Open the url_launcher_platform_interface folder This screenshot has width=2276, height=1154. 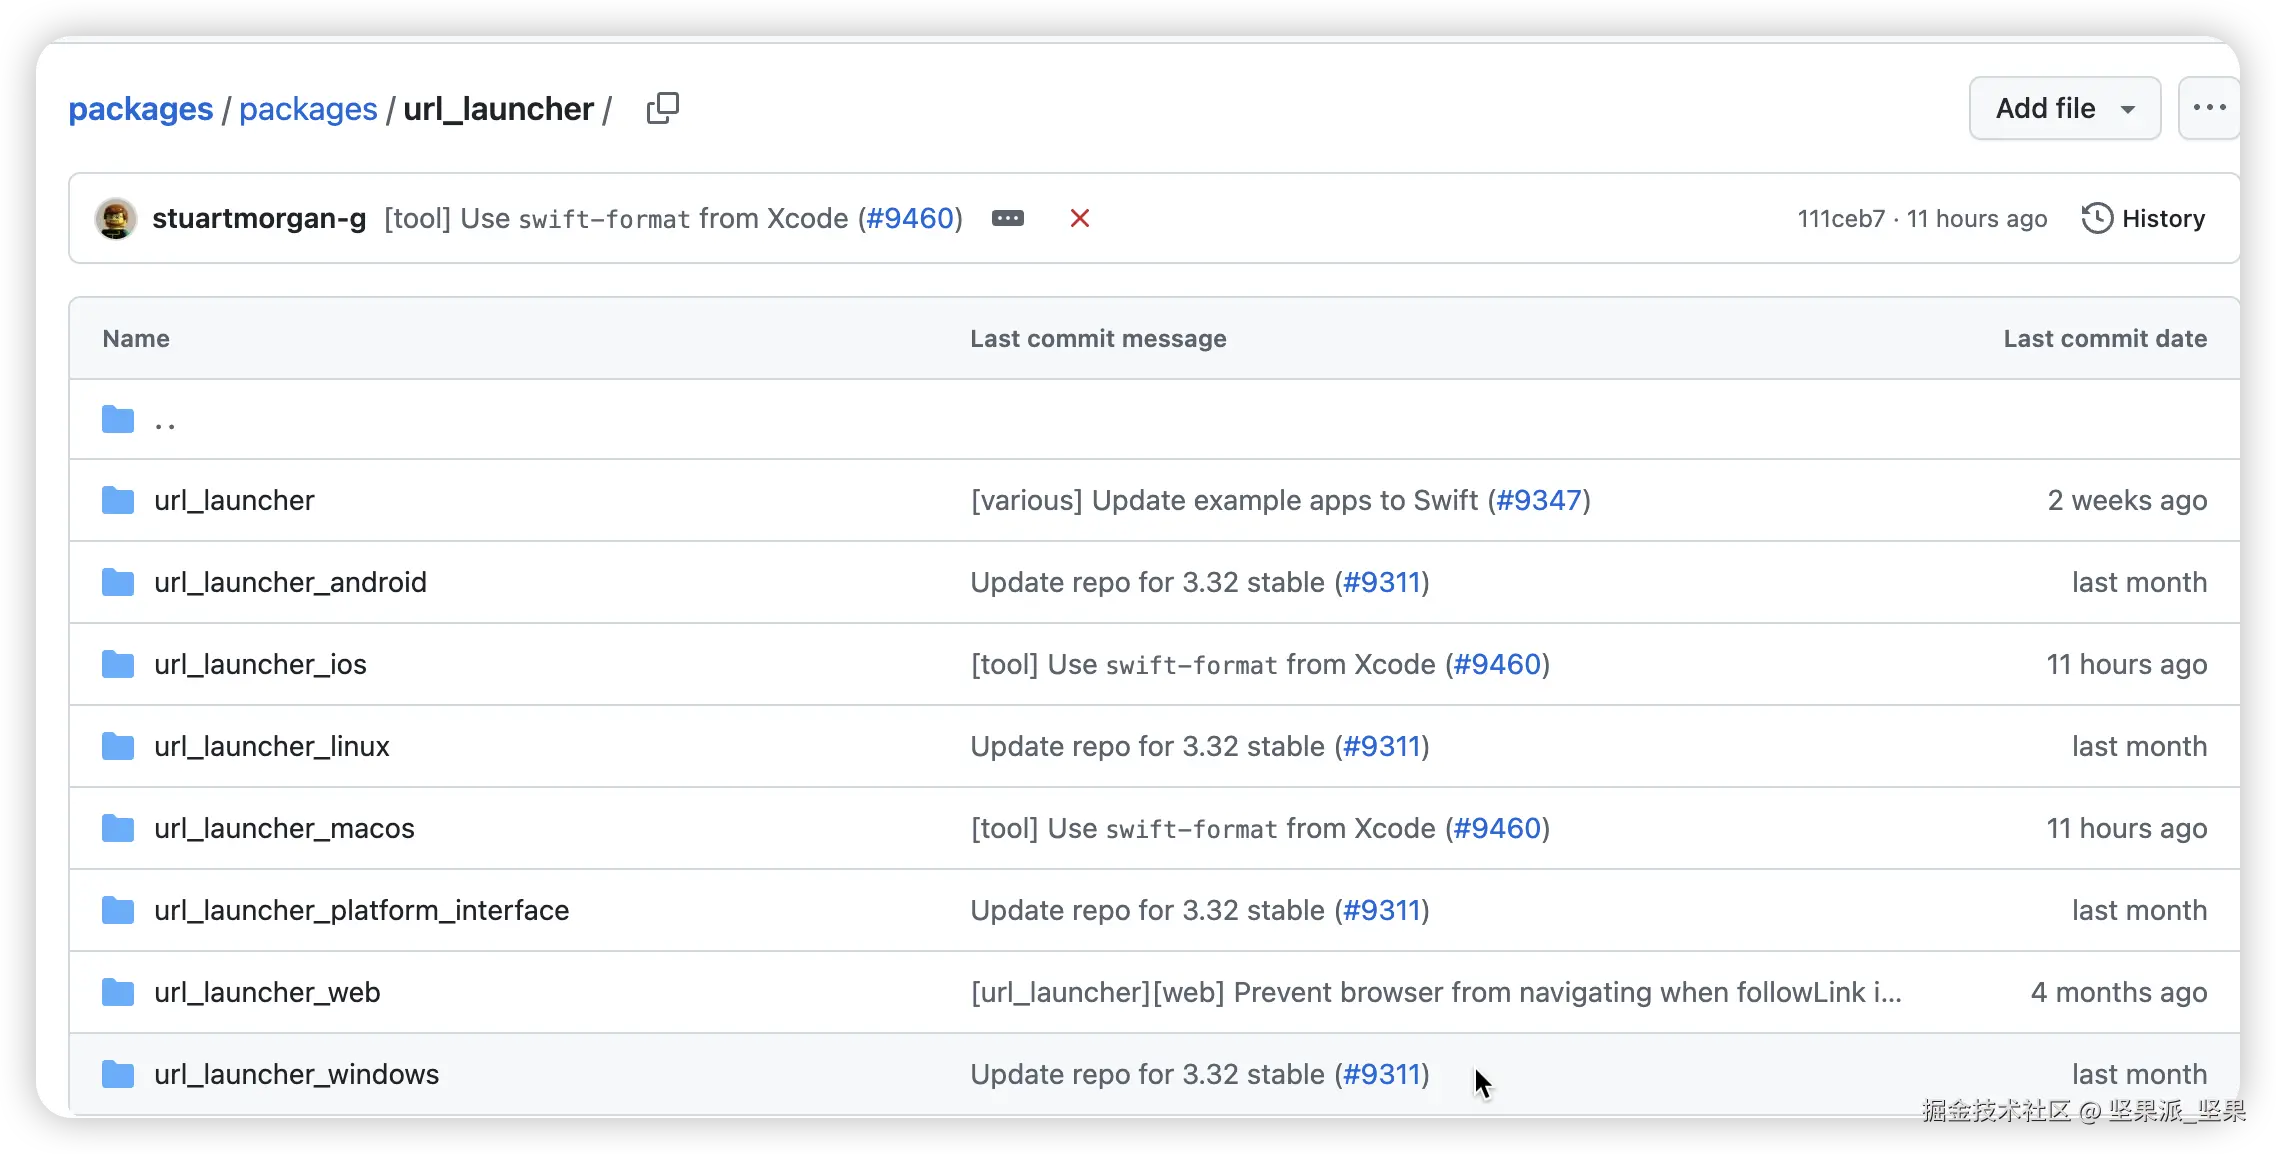(361, 910)
